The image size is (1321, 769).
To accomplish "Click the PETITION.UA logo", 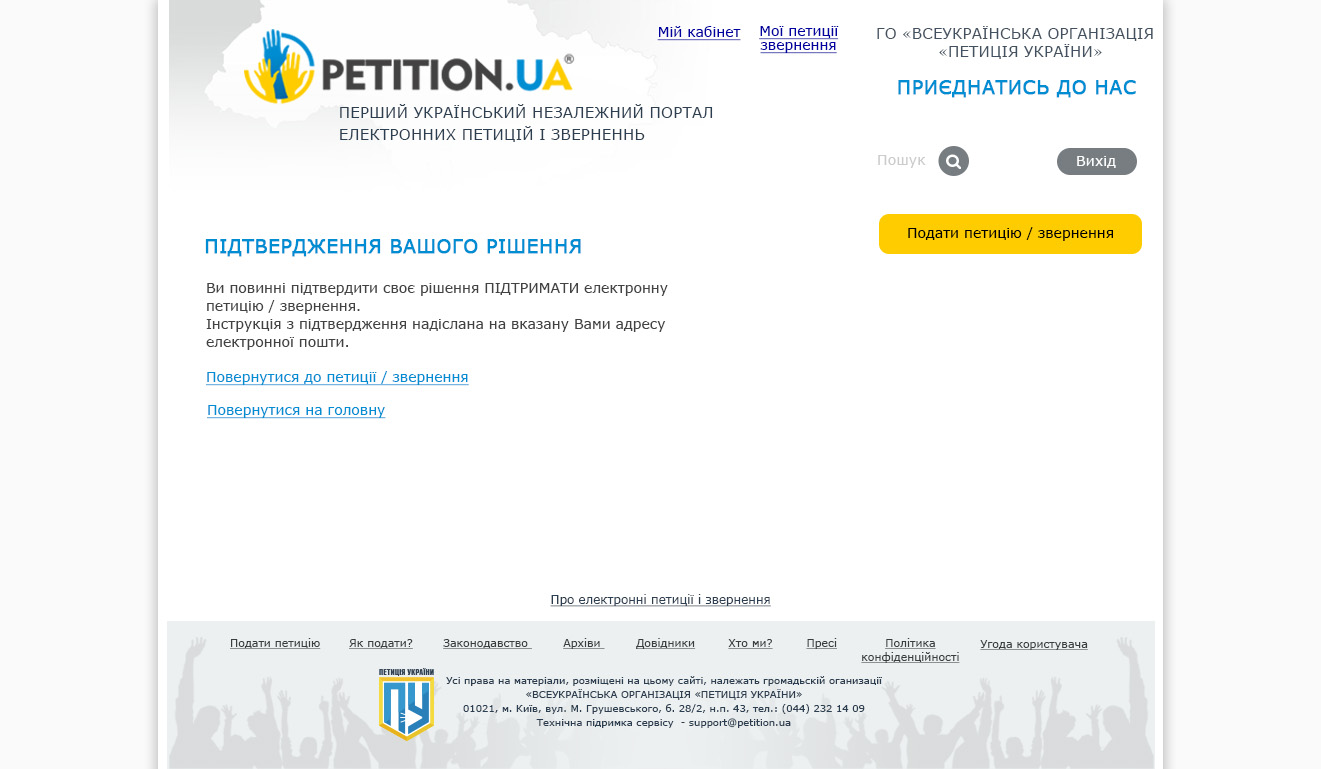I will click(409, 67).
